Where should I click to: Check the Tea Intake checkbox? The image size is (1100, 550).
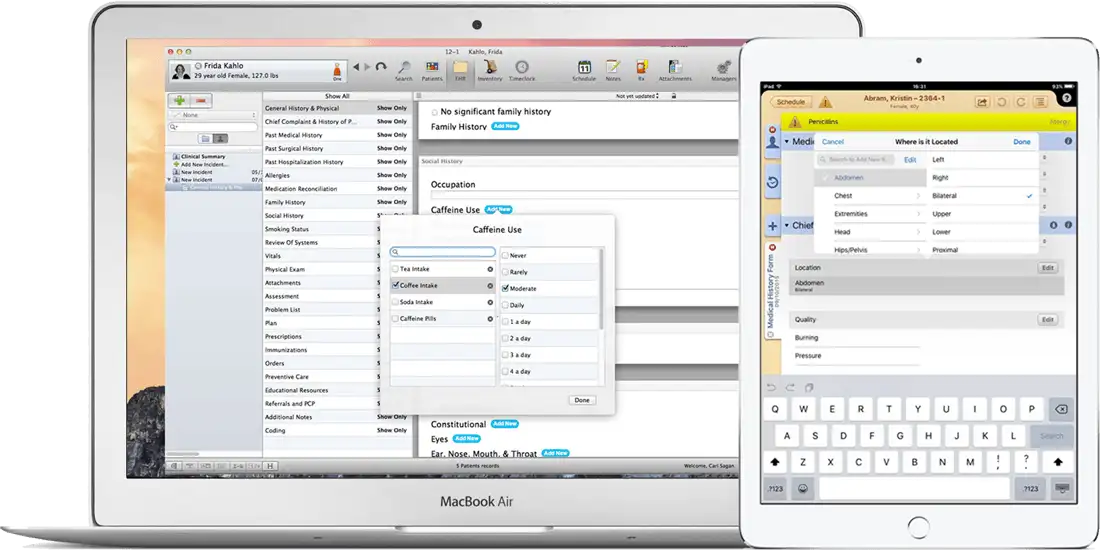click(396, 269)
